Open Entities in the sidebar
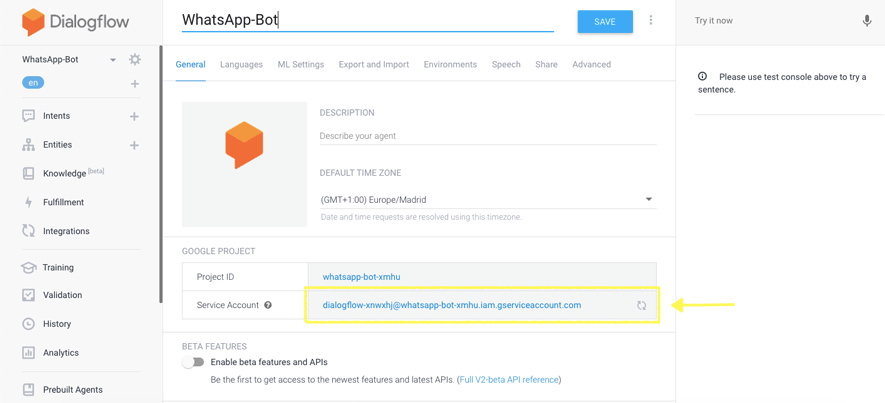Viewport: 885px width, 403px height. click(x=58, y=144)
